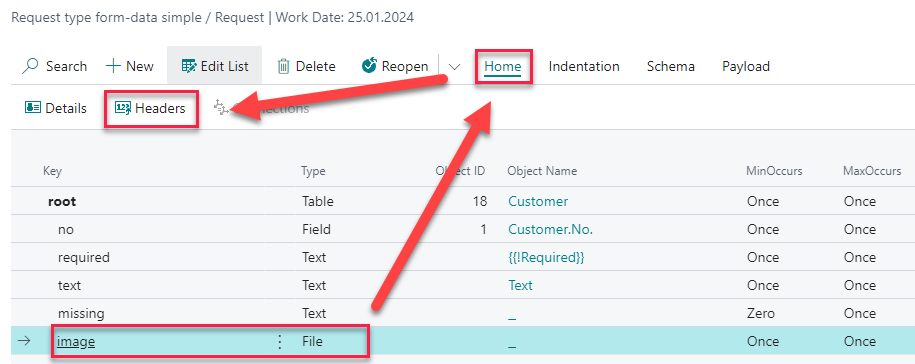Open the Payload menu

(x=746, y=66)
